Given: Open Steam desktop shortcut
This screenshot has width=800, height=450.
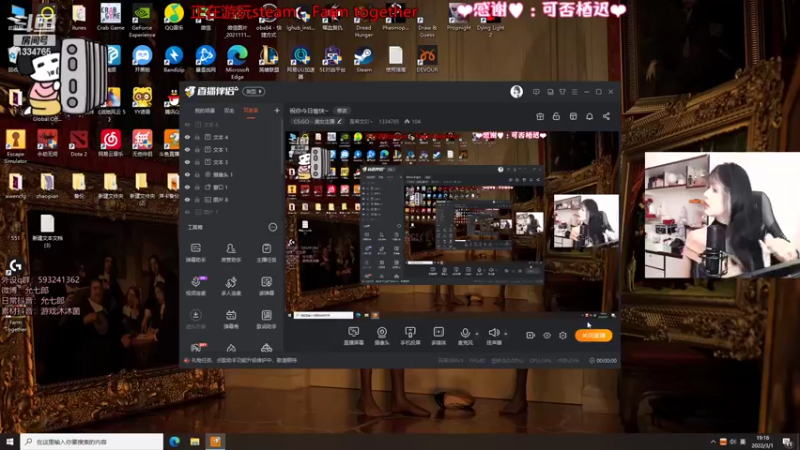Looking at the screenshot, I should pyautogui.click(x=364, y=60).
